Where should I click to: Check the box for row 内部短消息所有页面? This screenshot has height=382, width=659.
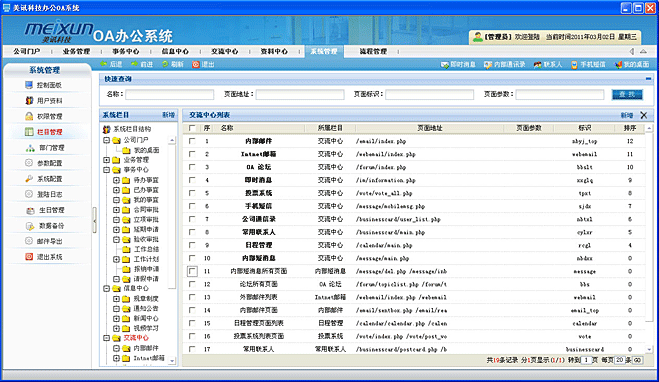[x=192, y=271]
